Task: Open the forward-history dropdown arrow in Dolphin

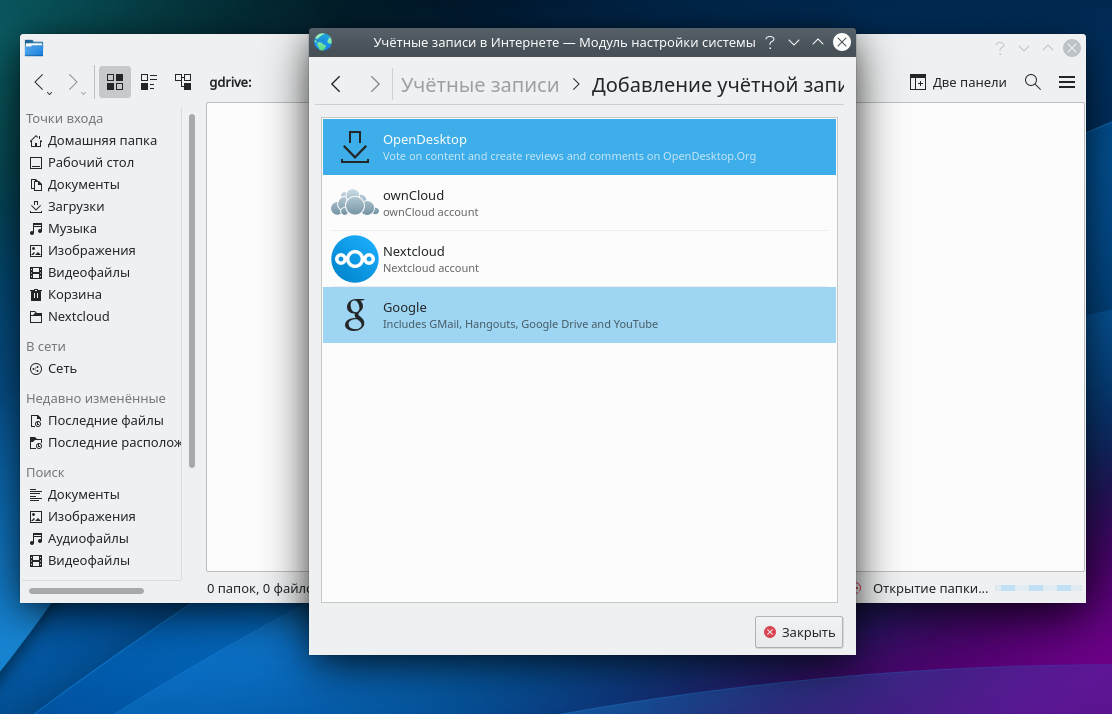Action: tap(83, 93)
